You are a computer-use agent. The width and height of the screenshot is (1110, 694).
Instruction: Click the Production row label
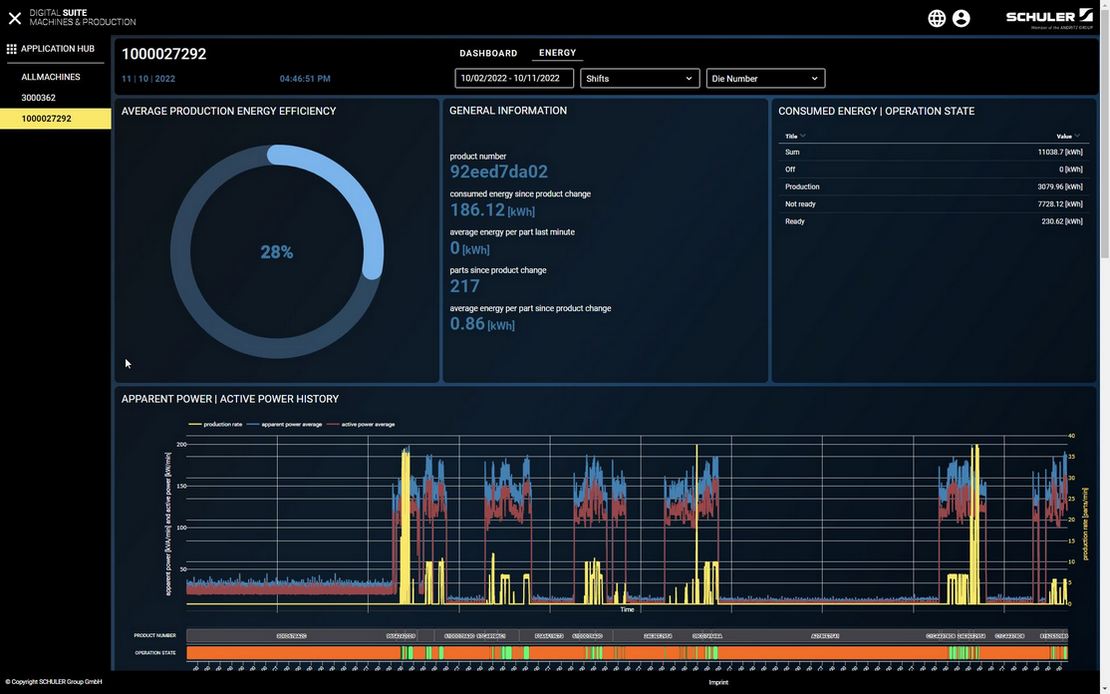click(802, 187)
